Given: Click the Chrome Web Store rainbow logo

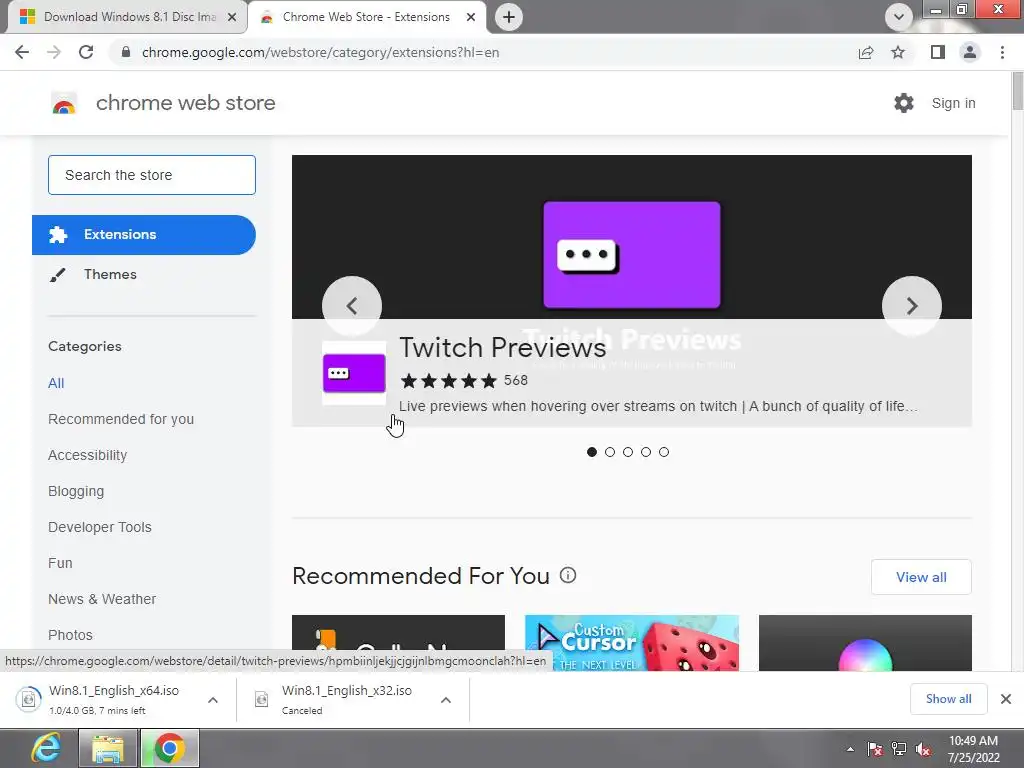Looking at the screenshot, I should 64,103.
